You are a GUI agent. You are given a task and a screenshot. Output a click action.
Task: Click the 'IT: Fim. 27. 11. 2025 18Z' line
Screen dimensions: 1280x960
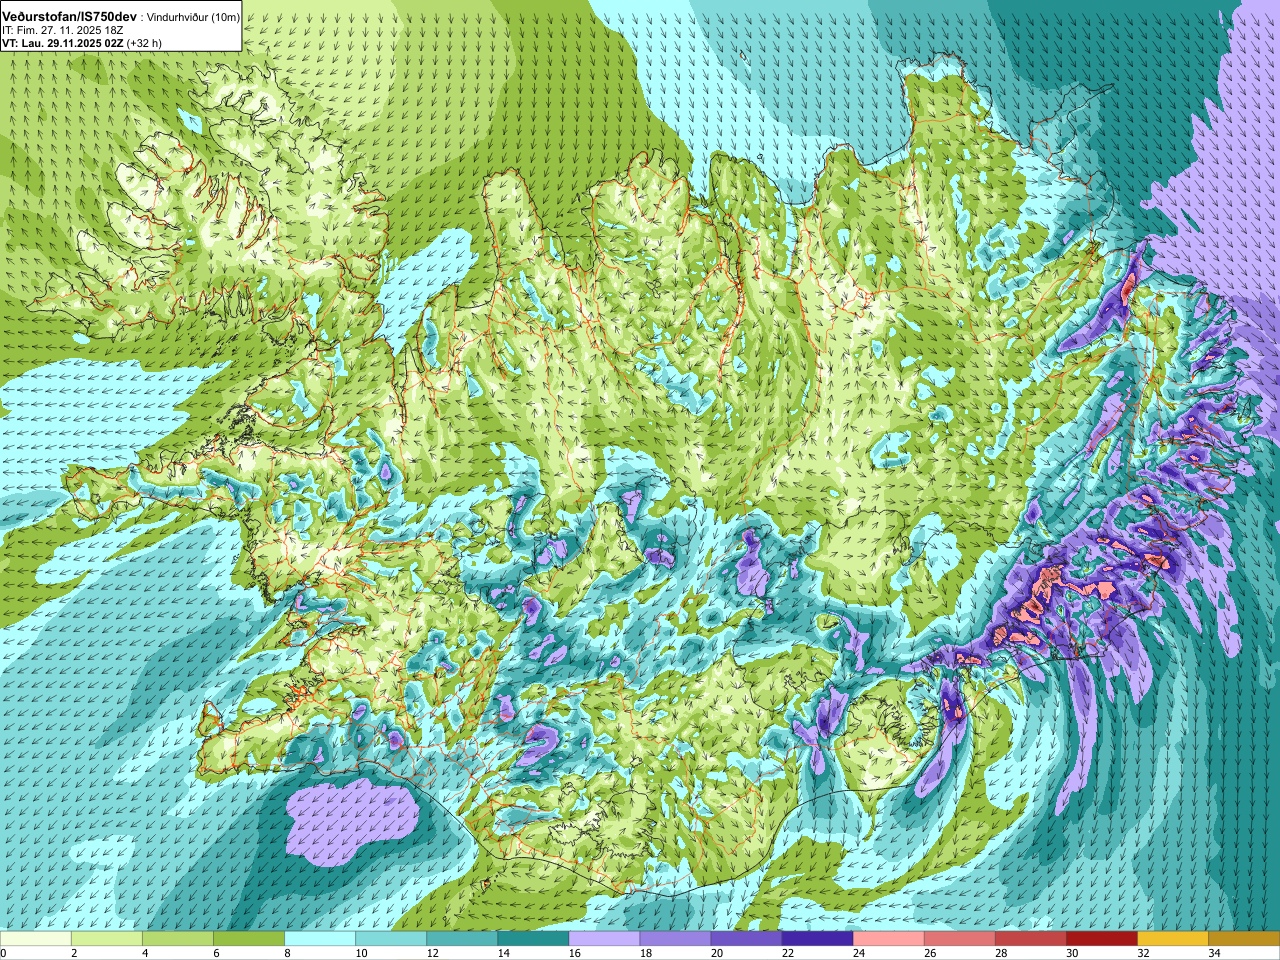(x=63, y=30)
